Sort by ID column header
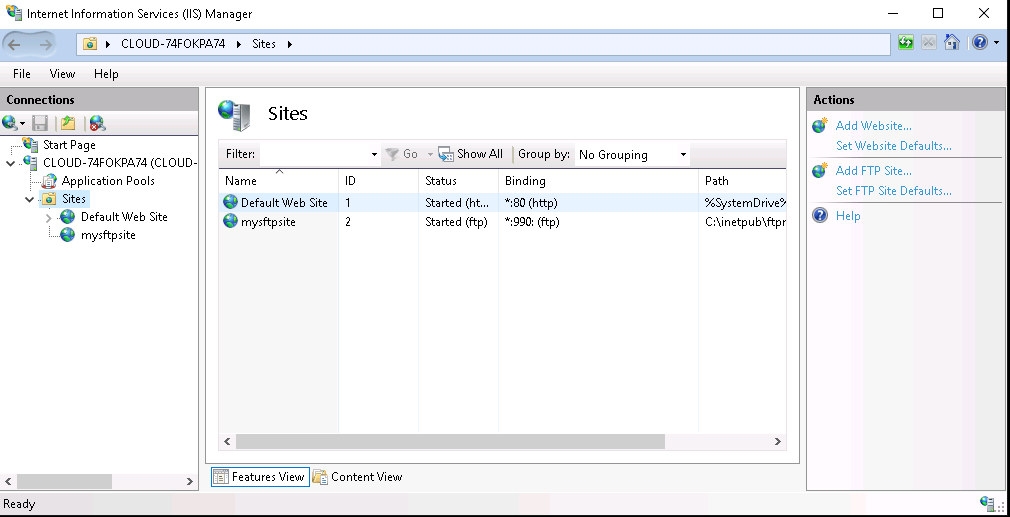This screenshot has width=1010, height=517. [379, 181]
